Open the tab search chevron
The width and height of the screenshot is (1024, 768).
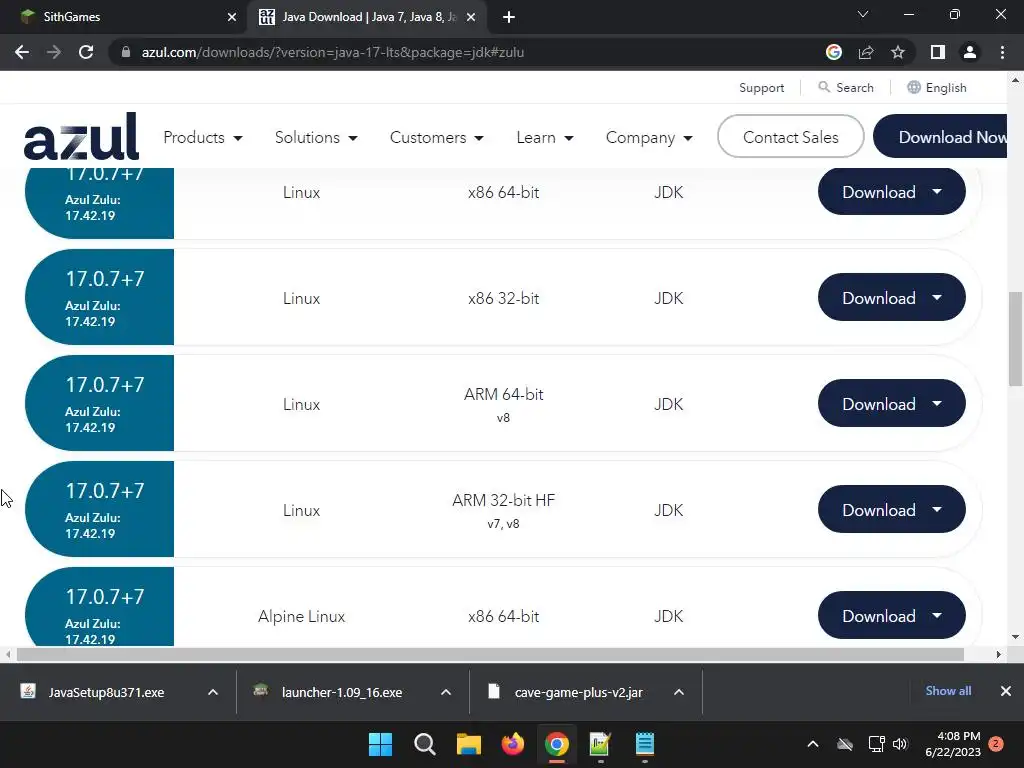pos(863,14)
